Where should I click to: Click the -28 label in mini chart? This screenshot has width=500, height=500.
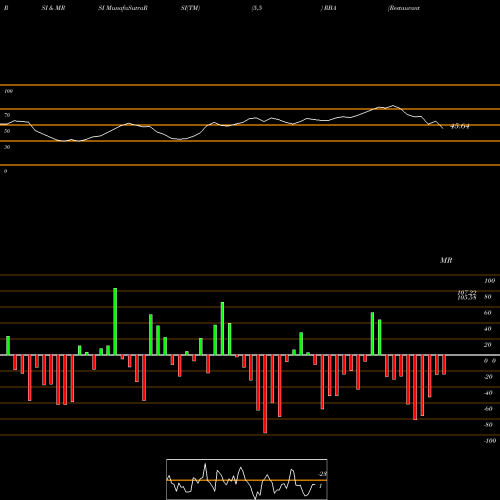point(323,474)
